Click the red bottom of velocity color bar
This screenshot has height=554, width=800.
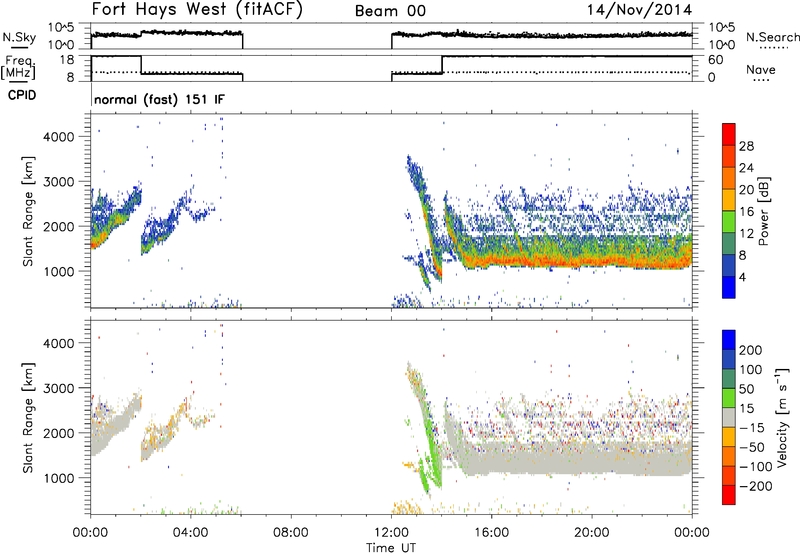(729, 495)
